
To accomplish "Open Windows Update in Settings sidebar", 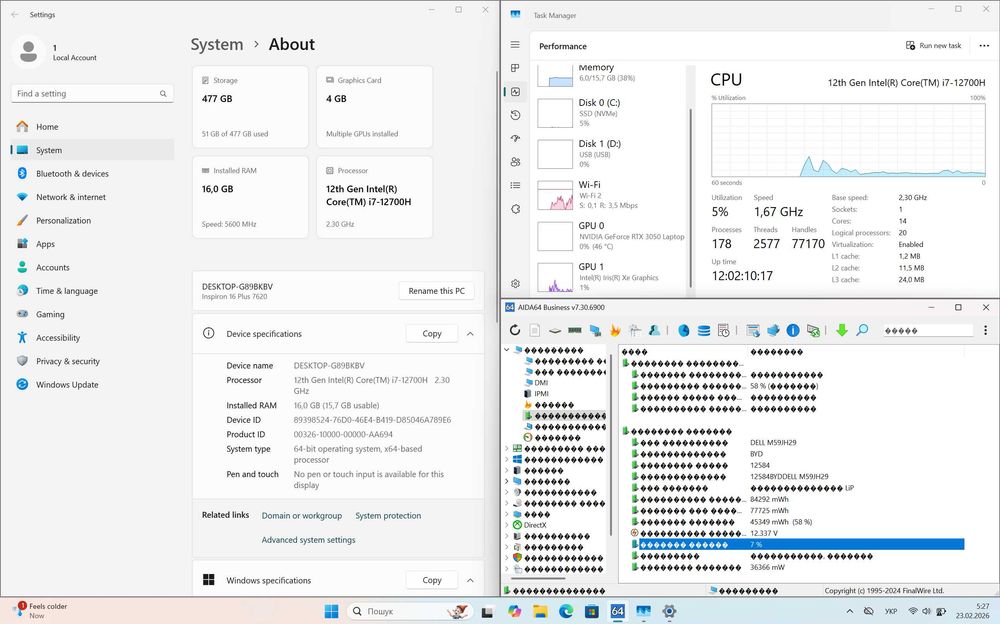I will tap(92, 384).
